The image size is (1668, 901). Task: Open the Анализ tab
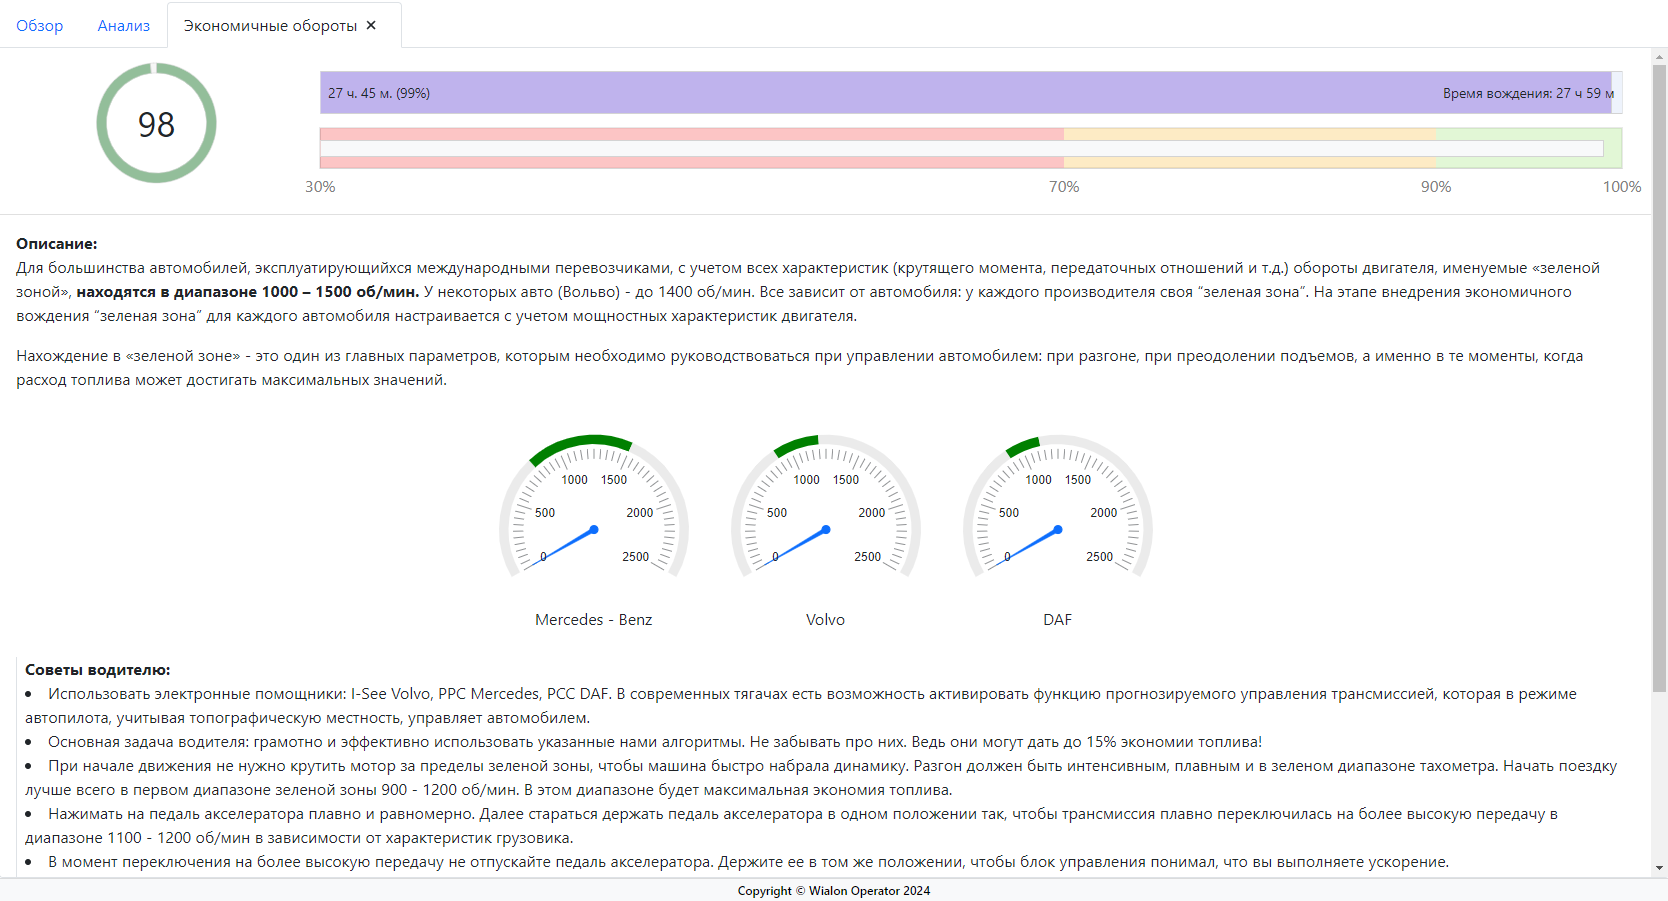coord(124,26)
